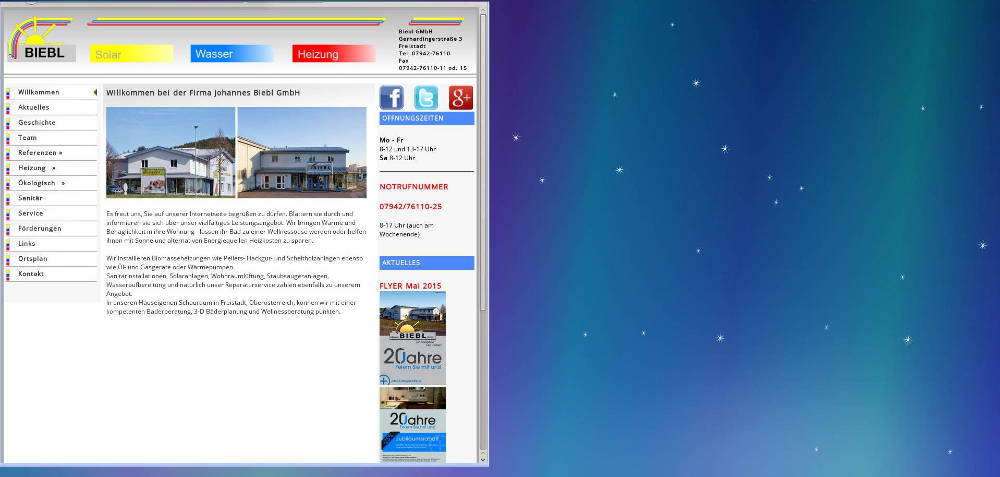Image resolution: width=1000 pixels, height=477 pixels.
Task: Open the lower 20 Jahre flyer thumbnail
Action: click(x=413, y=424)
